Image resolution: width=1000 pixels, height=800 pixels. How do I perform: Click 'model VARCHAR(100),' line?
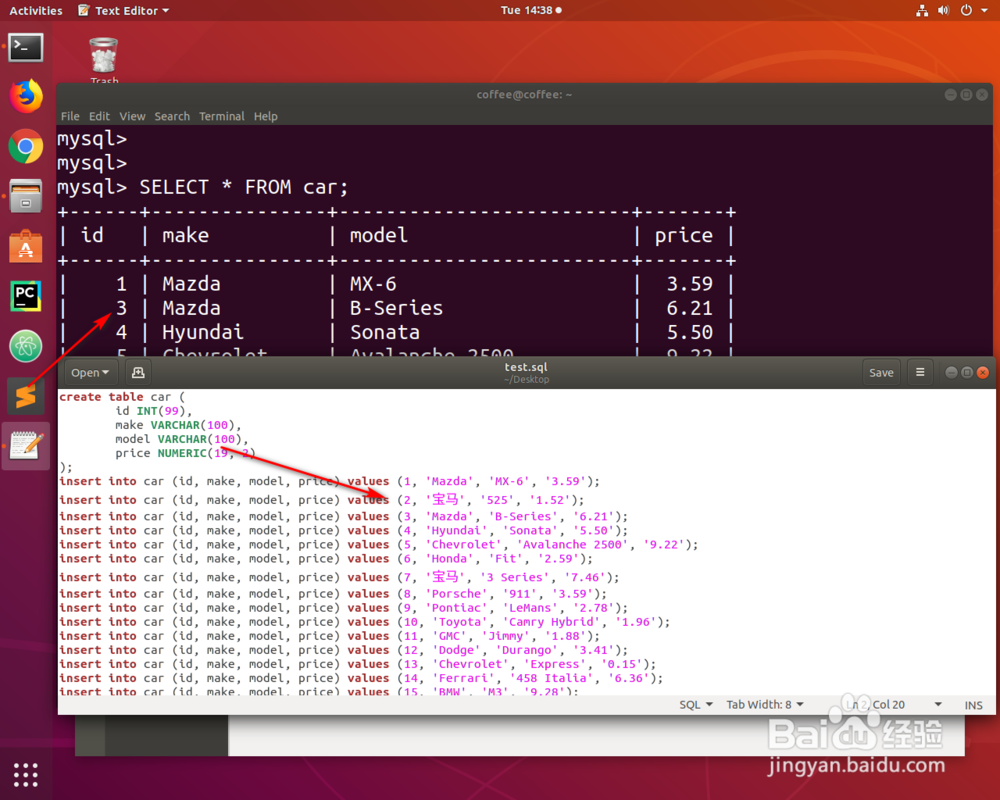[x=182, y=439]
